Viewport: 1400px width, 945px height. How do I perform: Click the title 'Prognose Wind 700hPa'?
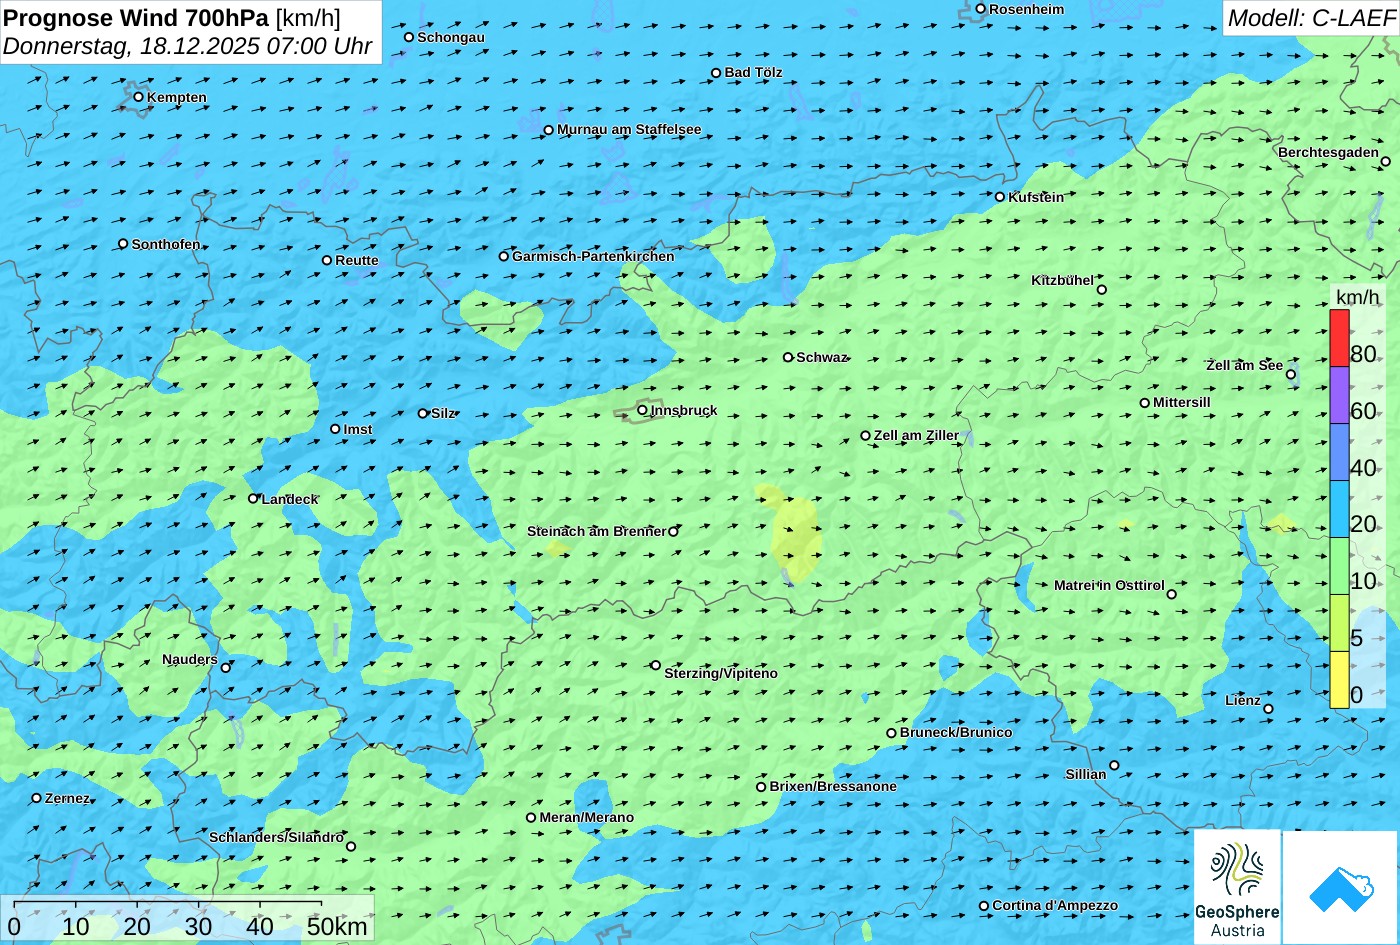click(136, 17)
